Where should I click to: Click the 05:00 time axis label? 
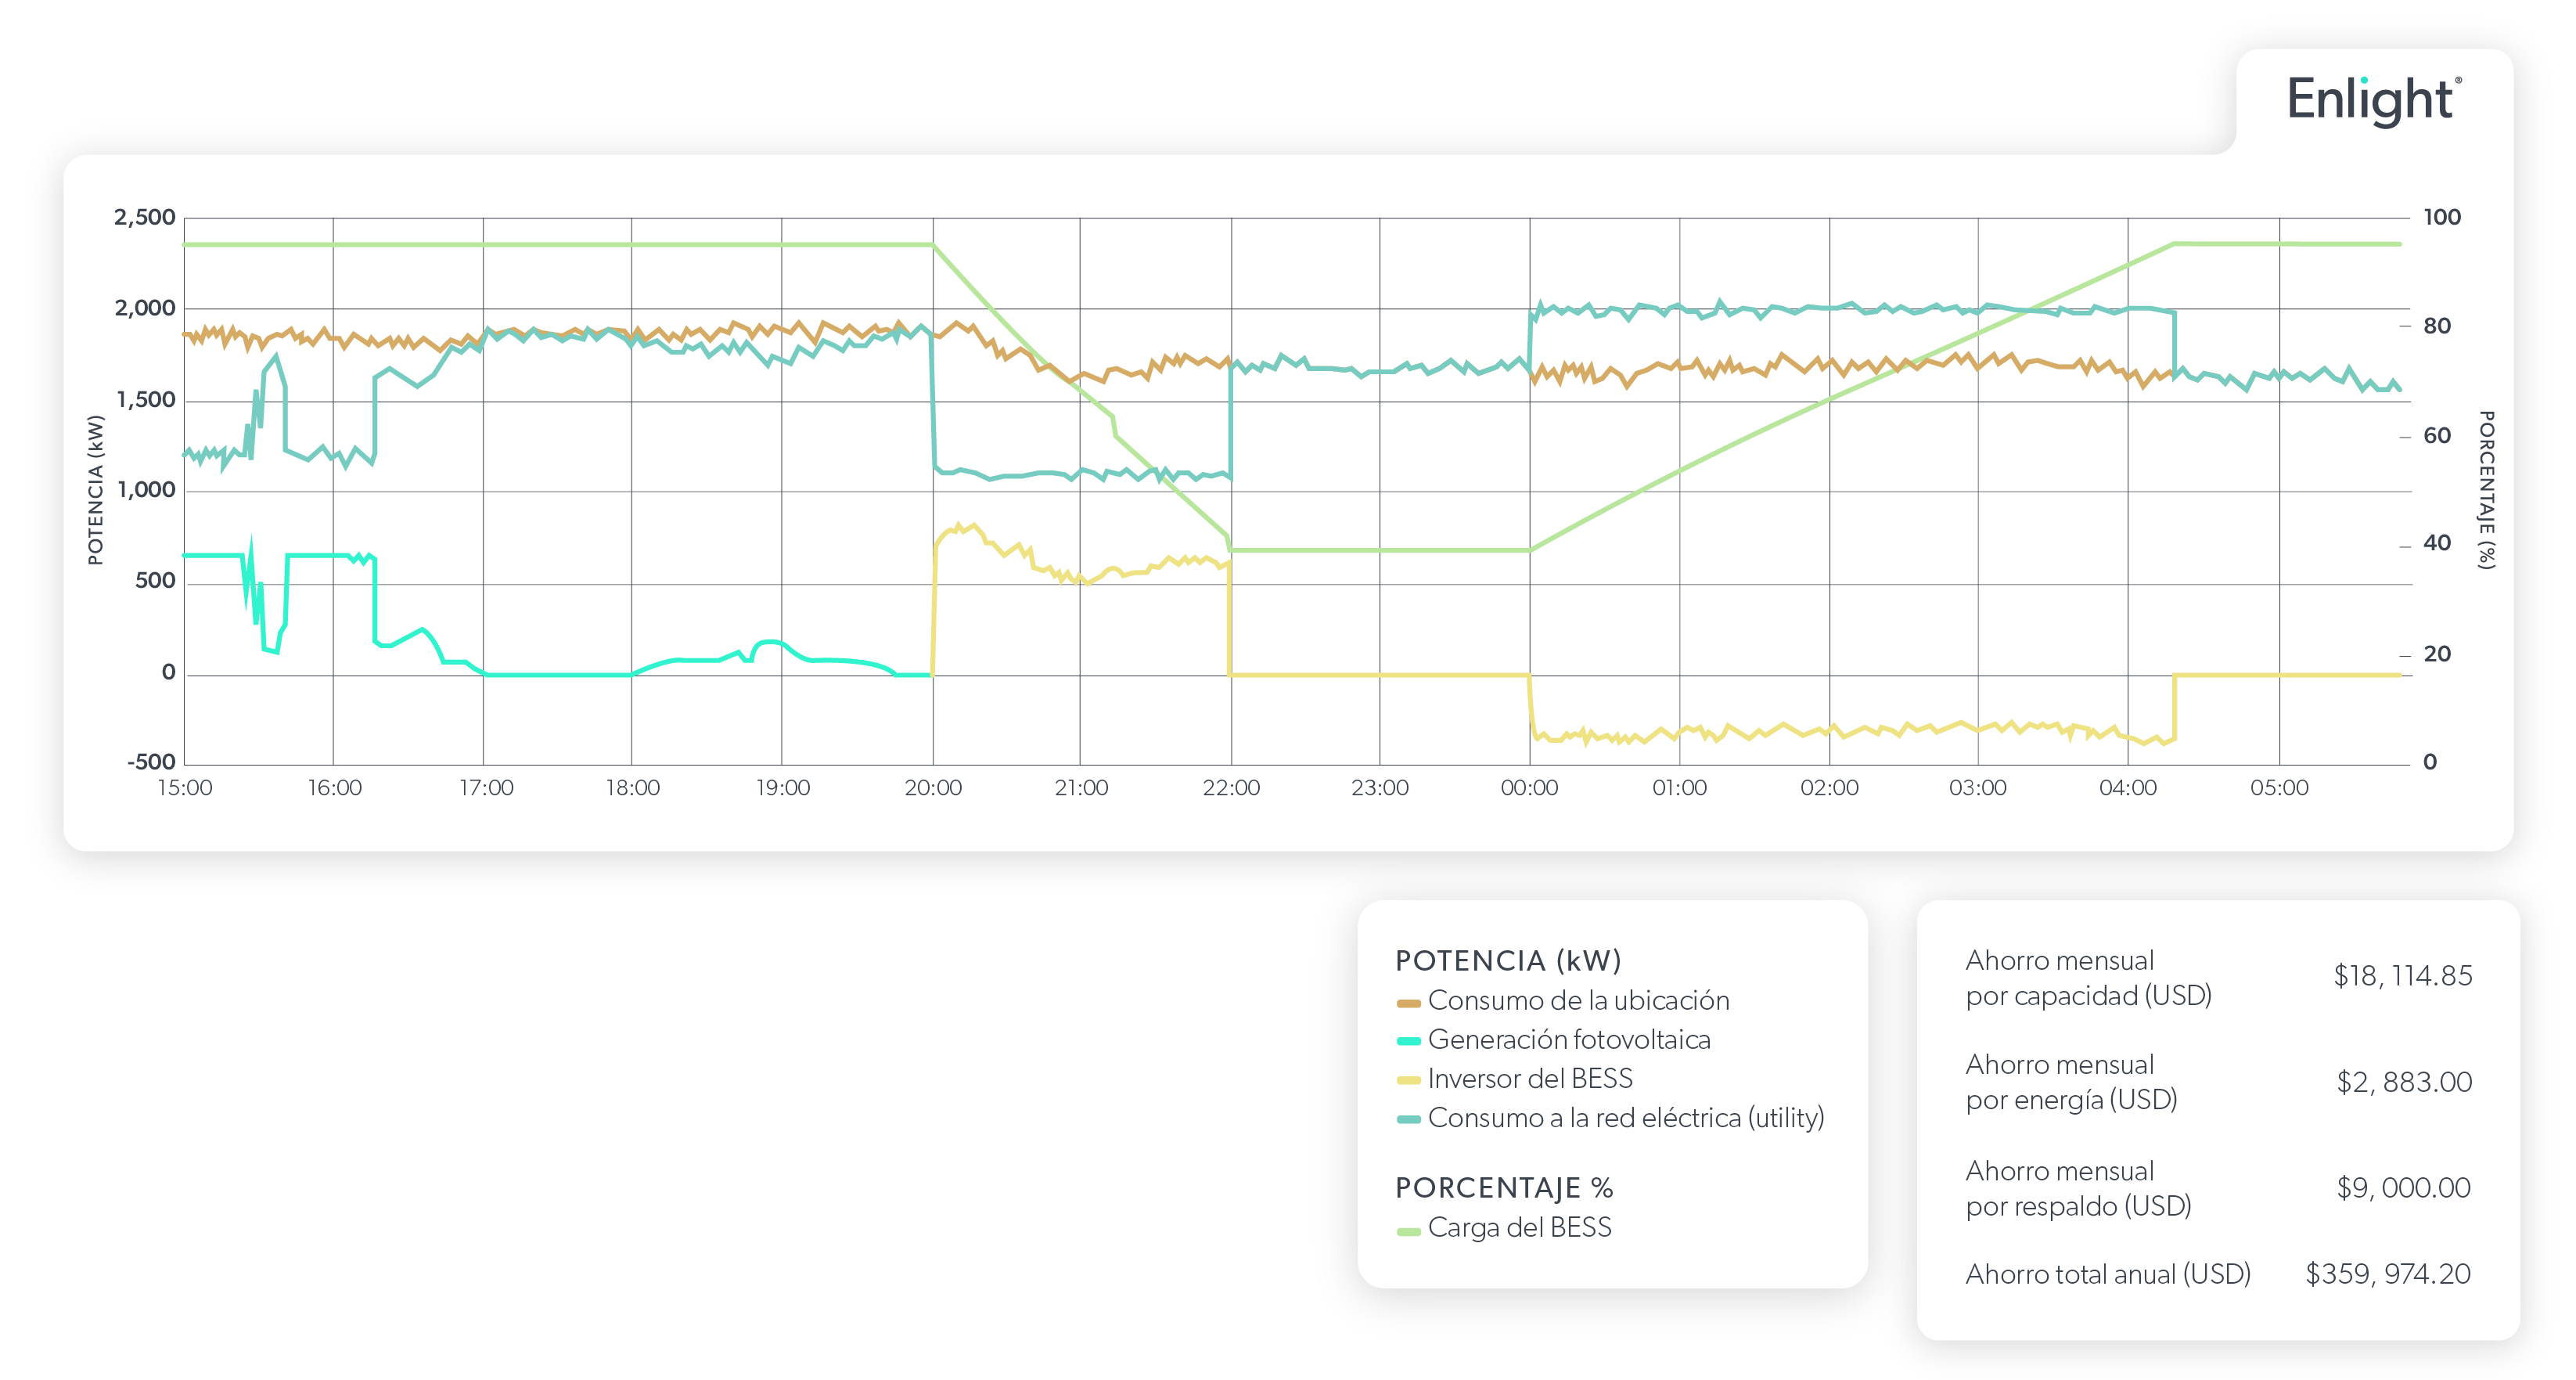[x=2279, y=788]
